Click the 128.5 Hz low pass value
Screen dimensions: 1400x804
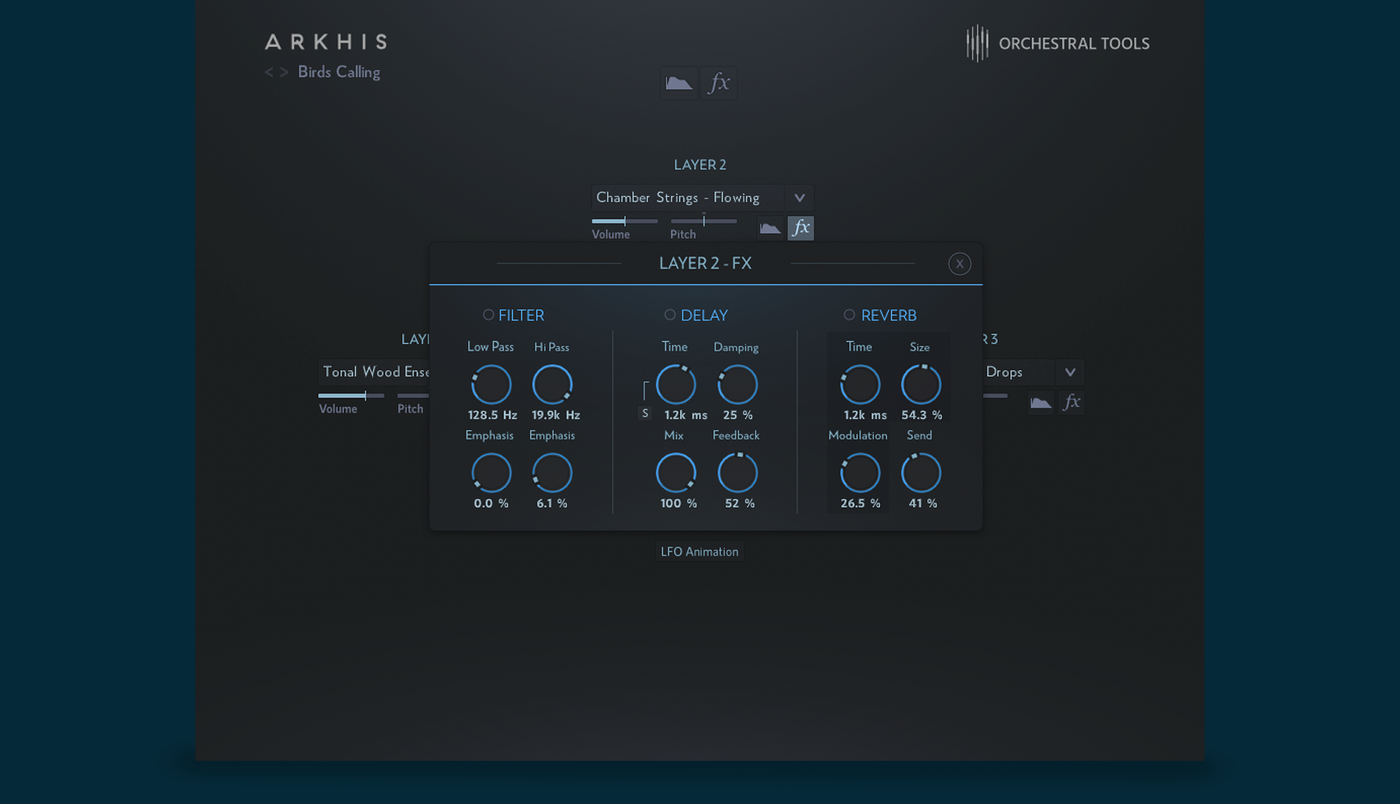(492, 415)
